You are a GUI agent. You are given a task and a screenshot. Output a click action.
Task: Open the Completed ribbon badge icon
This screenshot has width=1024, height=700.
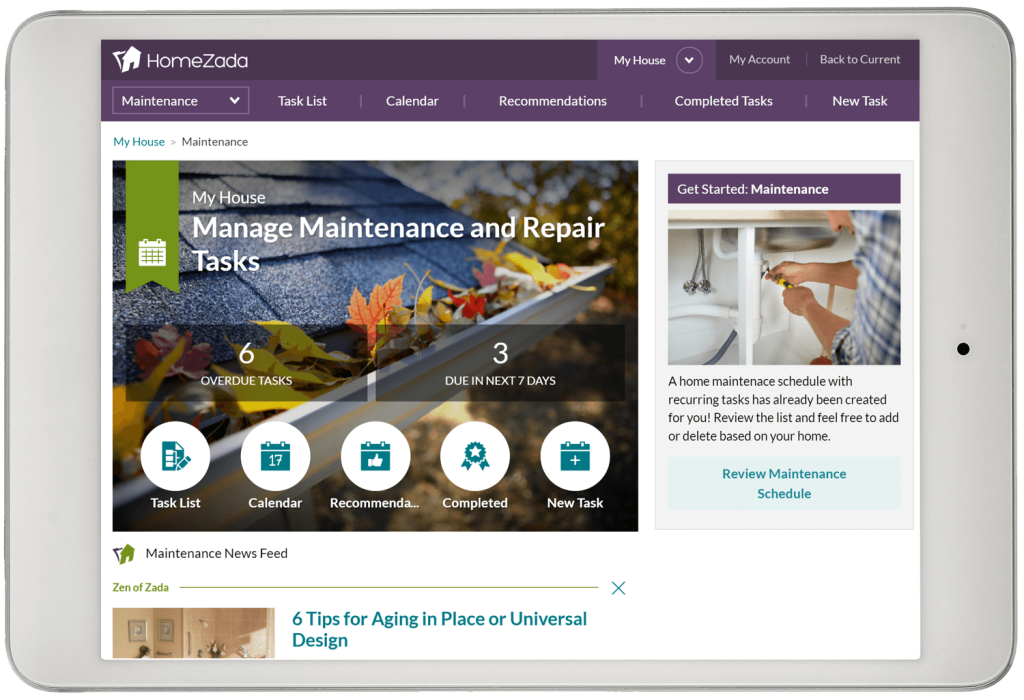pos(475,456)
